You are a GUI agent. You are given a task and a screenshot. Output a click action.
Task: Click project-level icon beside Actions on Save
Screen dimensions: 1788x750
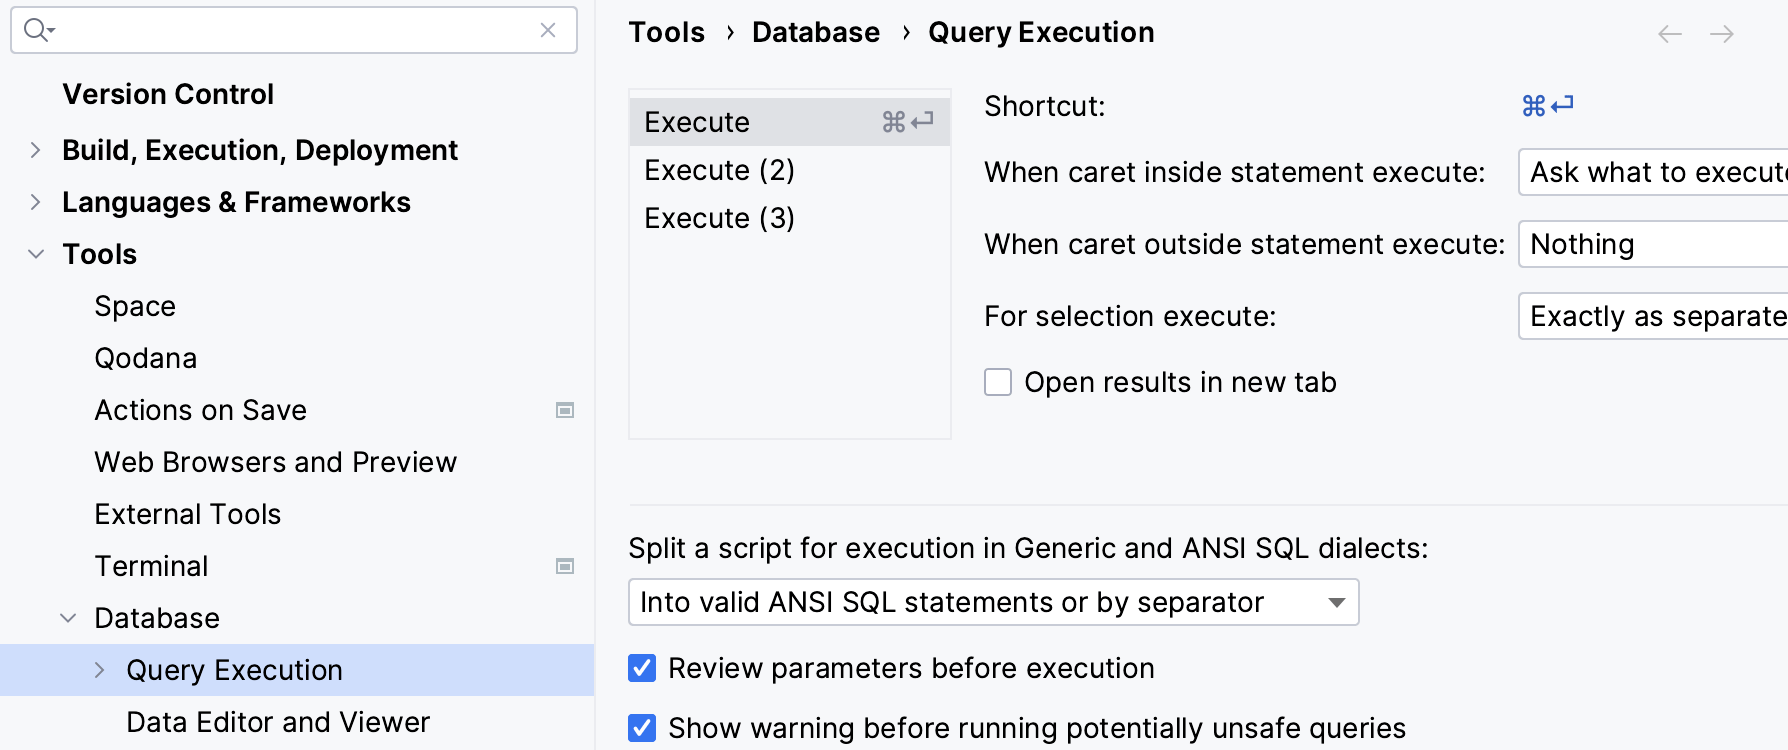pyautogui.click(x=565, y=410)
